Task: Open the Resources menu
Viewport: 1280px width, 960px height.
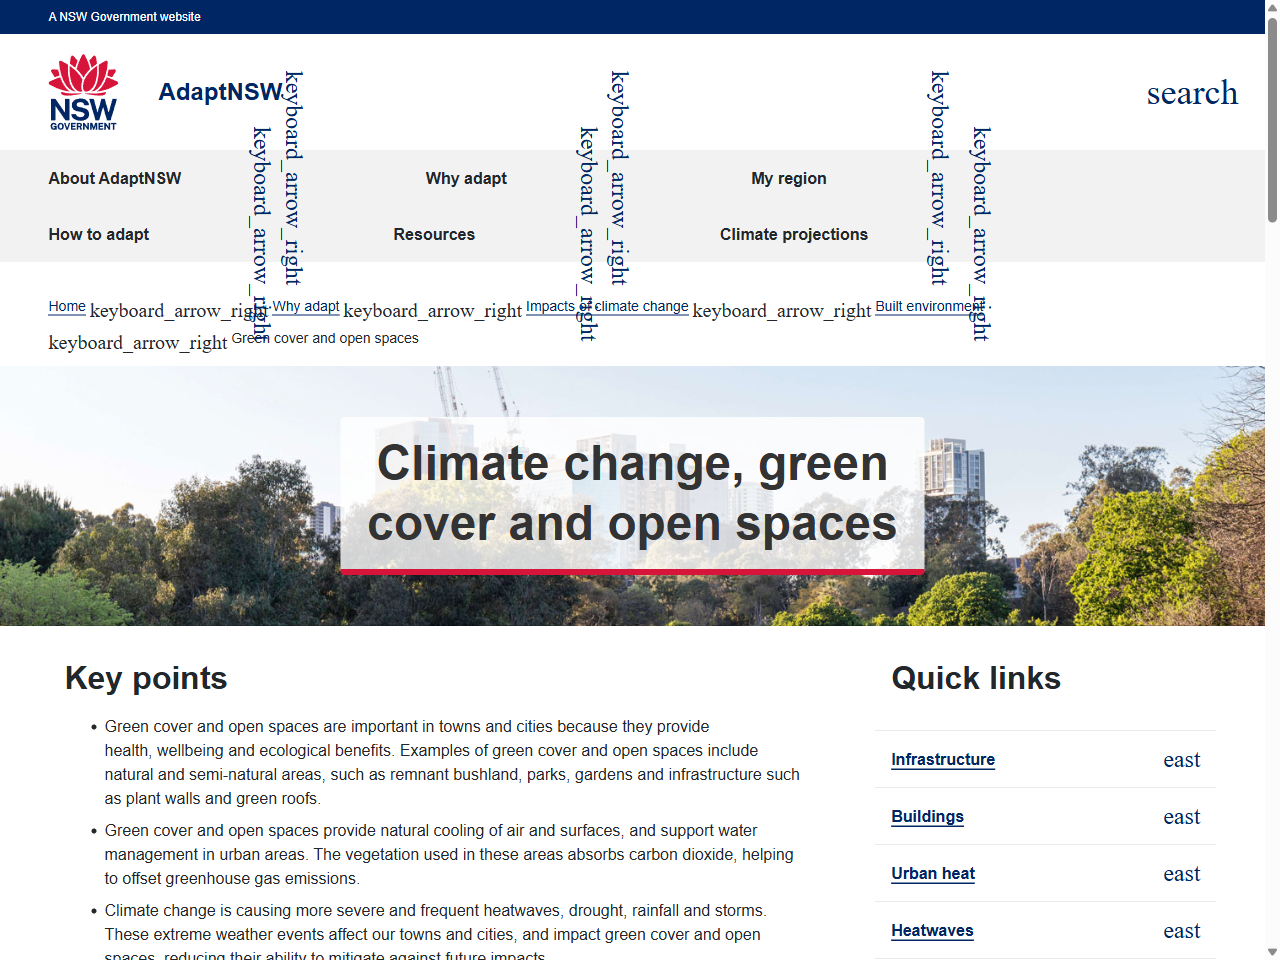Action: 434,234
